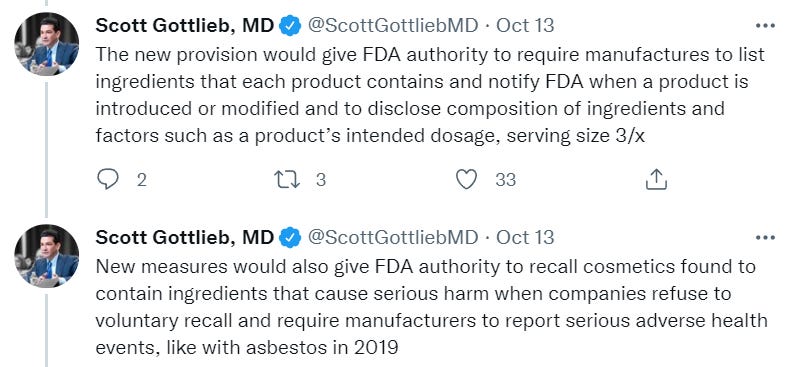Share the first tweet via share icon
Viewport: 798px width, 367px height.
click(656, 180)
